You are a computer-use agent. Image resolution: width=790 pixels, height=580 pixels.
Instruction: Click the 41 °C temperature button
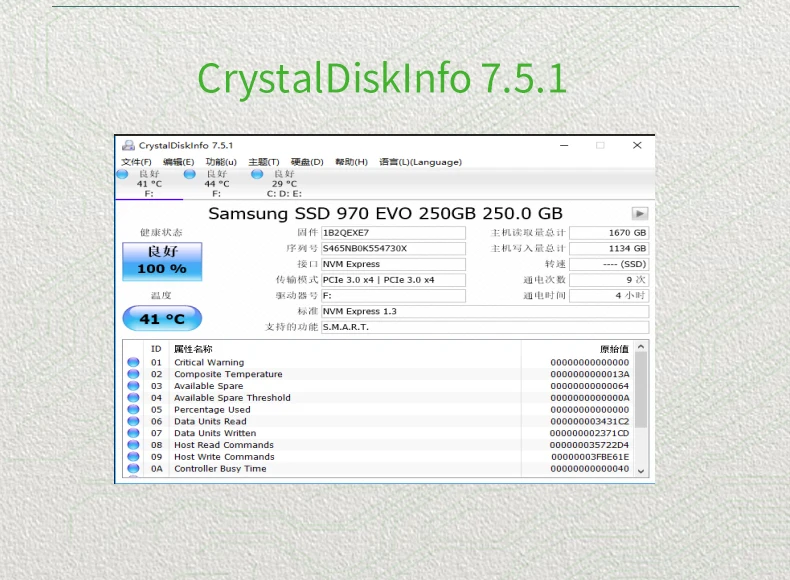pos(162,318)
